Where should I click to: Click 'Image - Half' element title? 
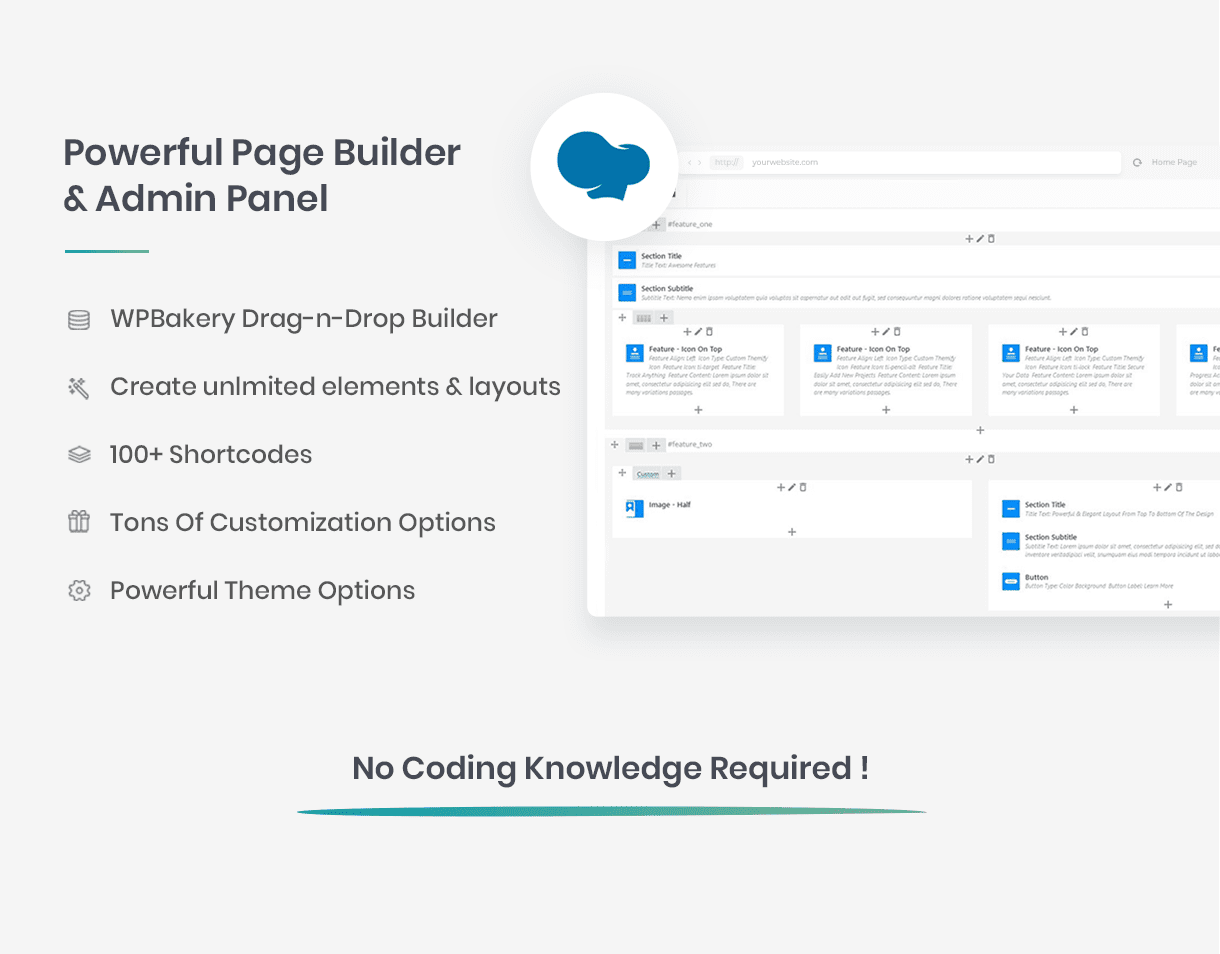click(670, 505)
